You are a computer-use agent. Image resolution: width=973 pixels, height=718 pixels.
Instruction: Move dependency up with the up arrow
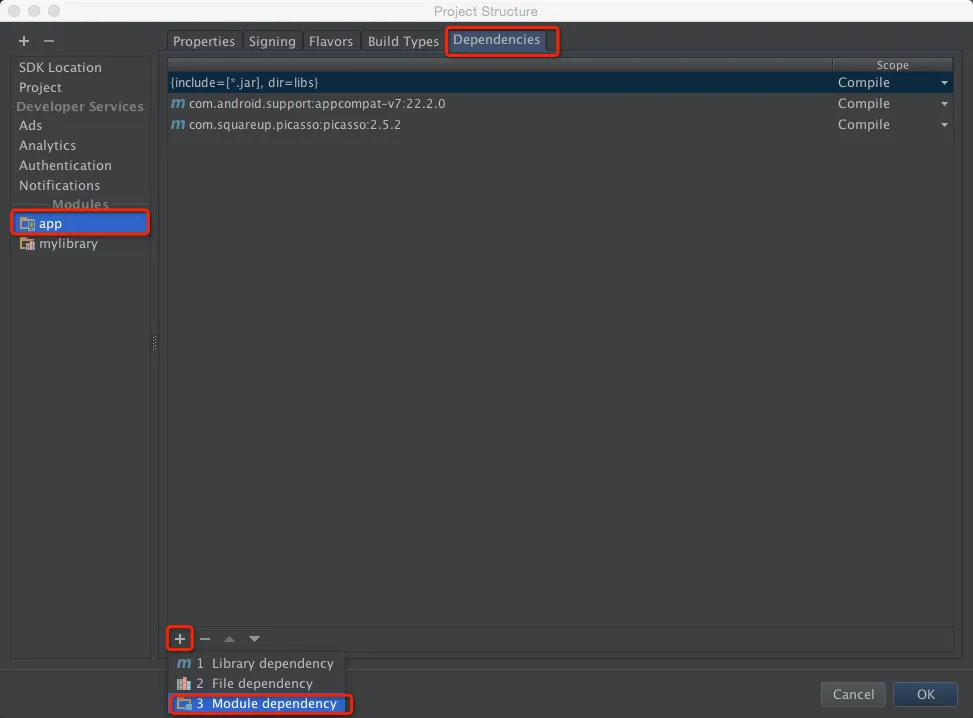pos(230,639)
